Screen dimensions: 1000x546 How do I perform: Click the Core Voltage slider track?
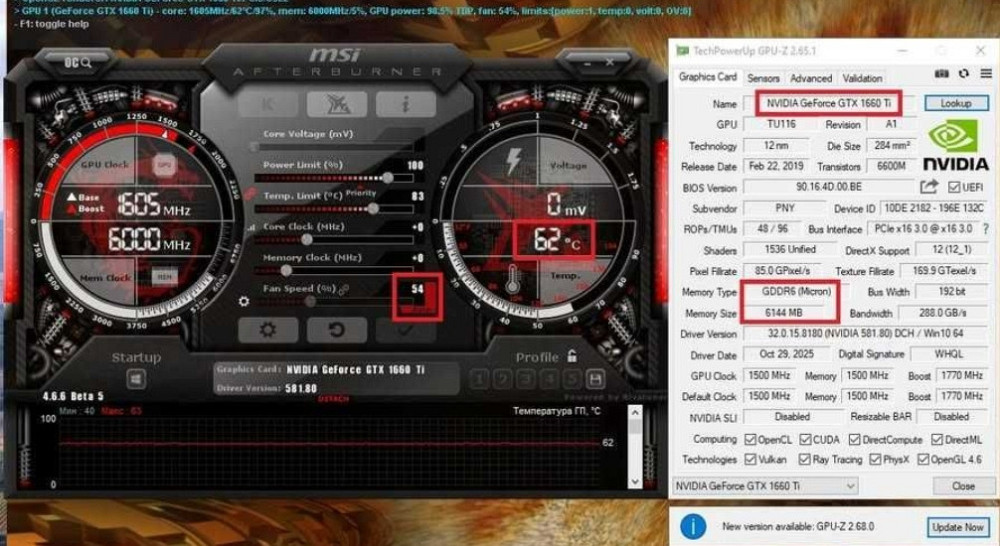(334, 147)
